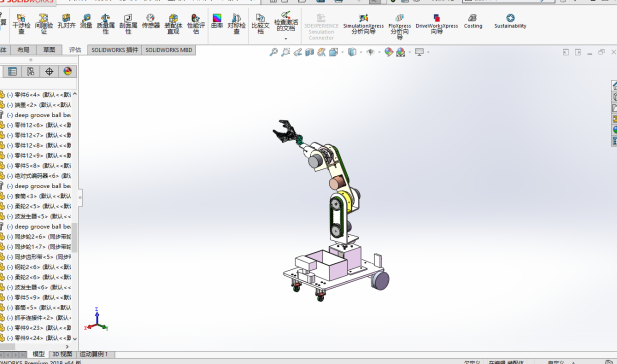Screen dimensions: 617x364
Task: Click Edit Appearance color ball icon
Action: [388, 52]
